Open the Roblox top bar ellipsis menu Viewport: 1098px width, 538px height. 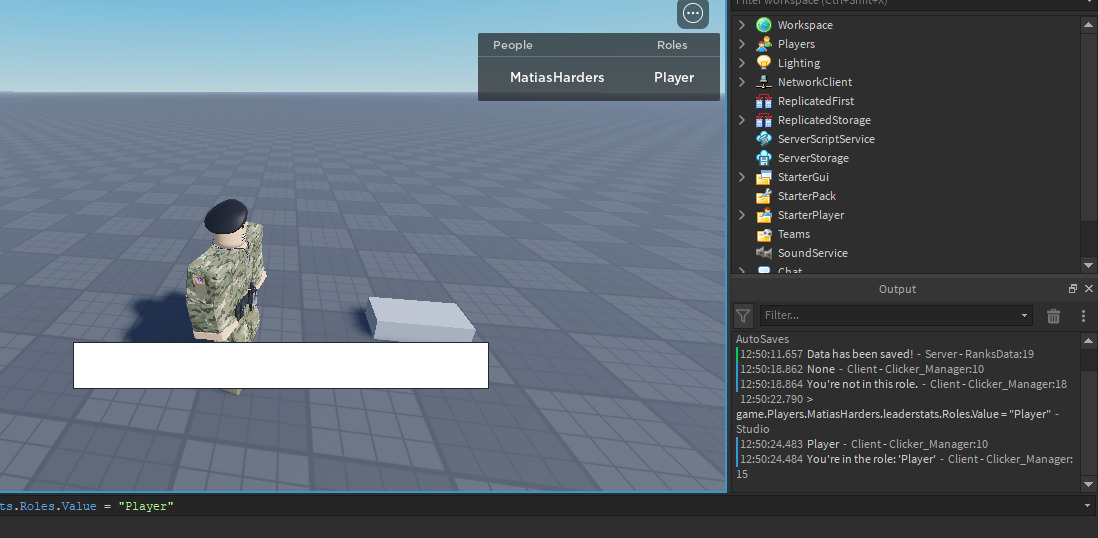coord(693,13)
